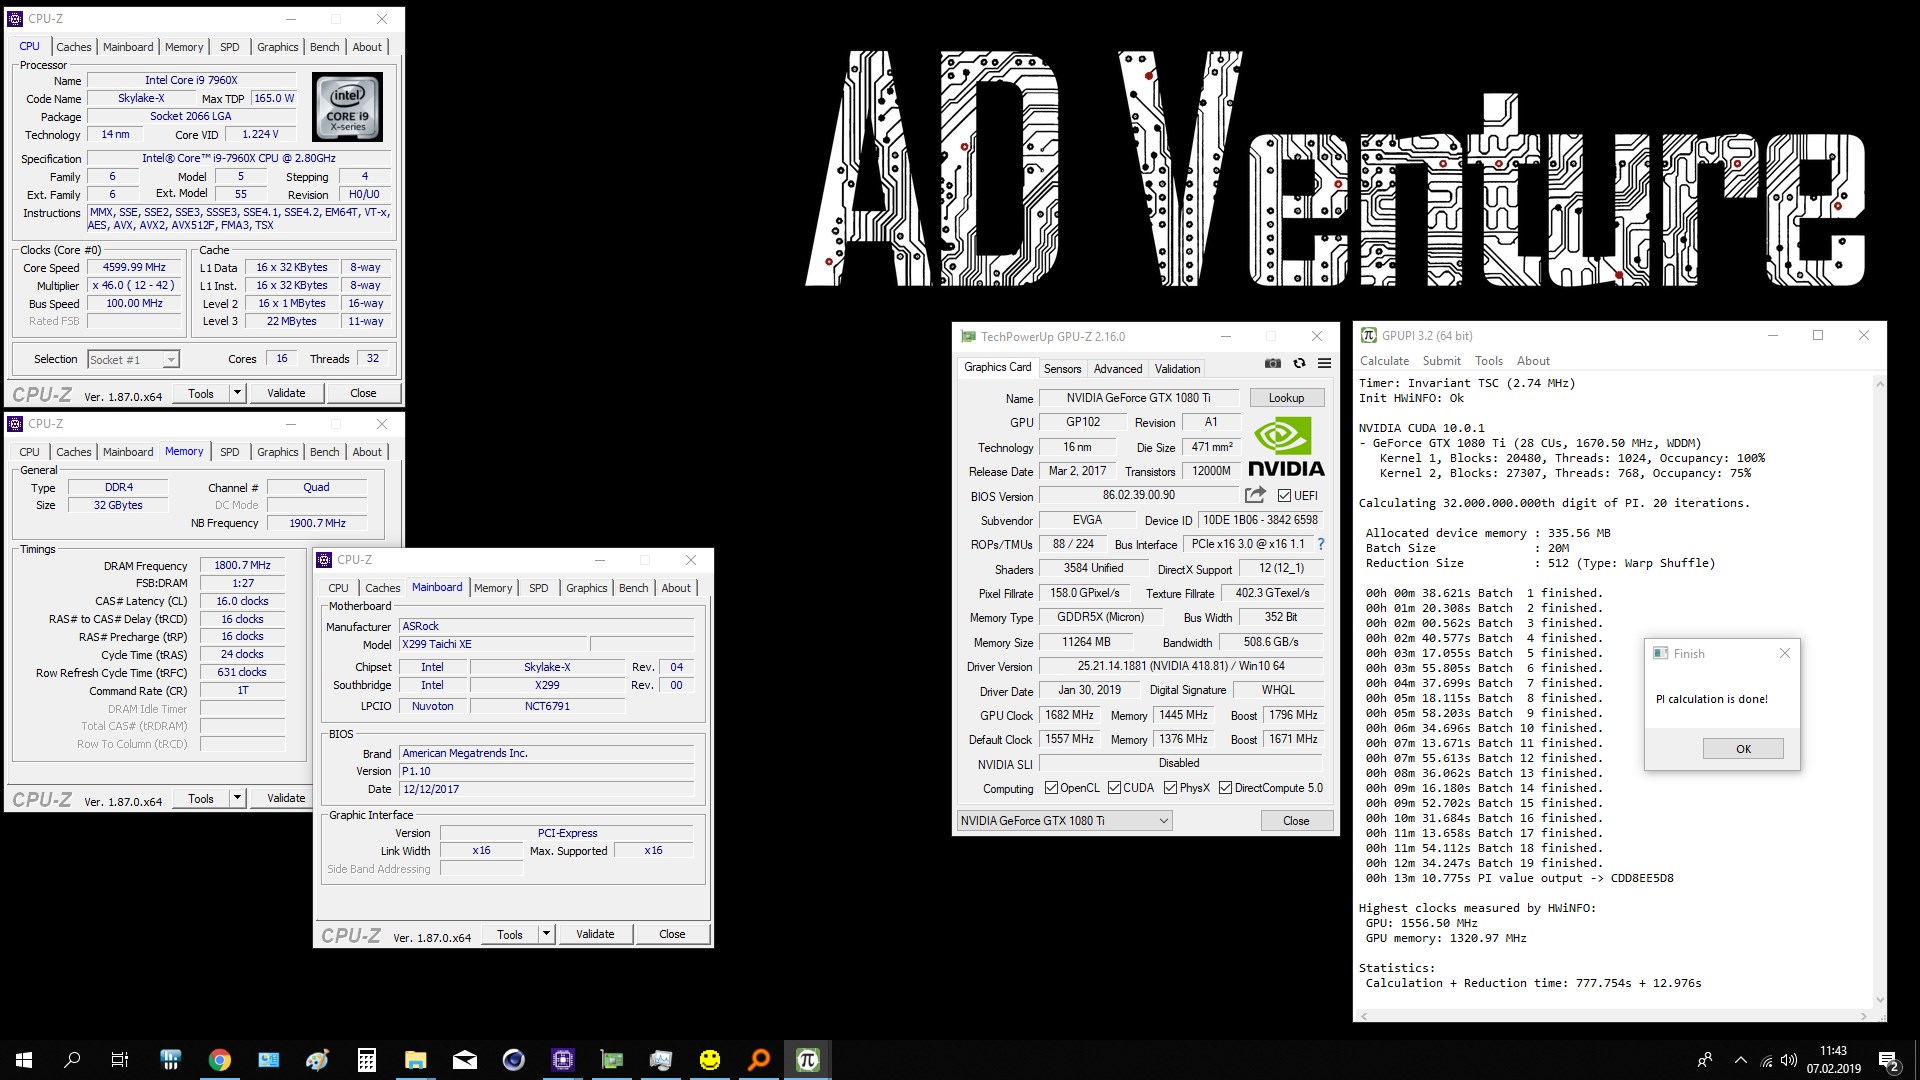The image size is (1920, 1080).
Task: Open Windows Start menu
Action: (x=24, y=1060)
